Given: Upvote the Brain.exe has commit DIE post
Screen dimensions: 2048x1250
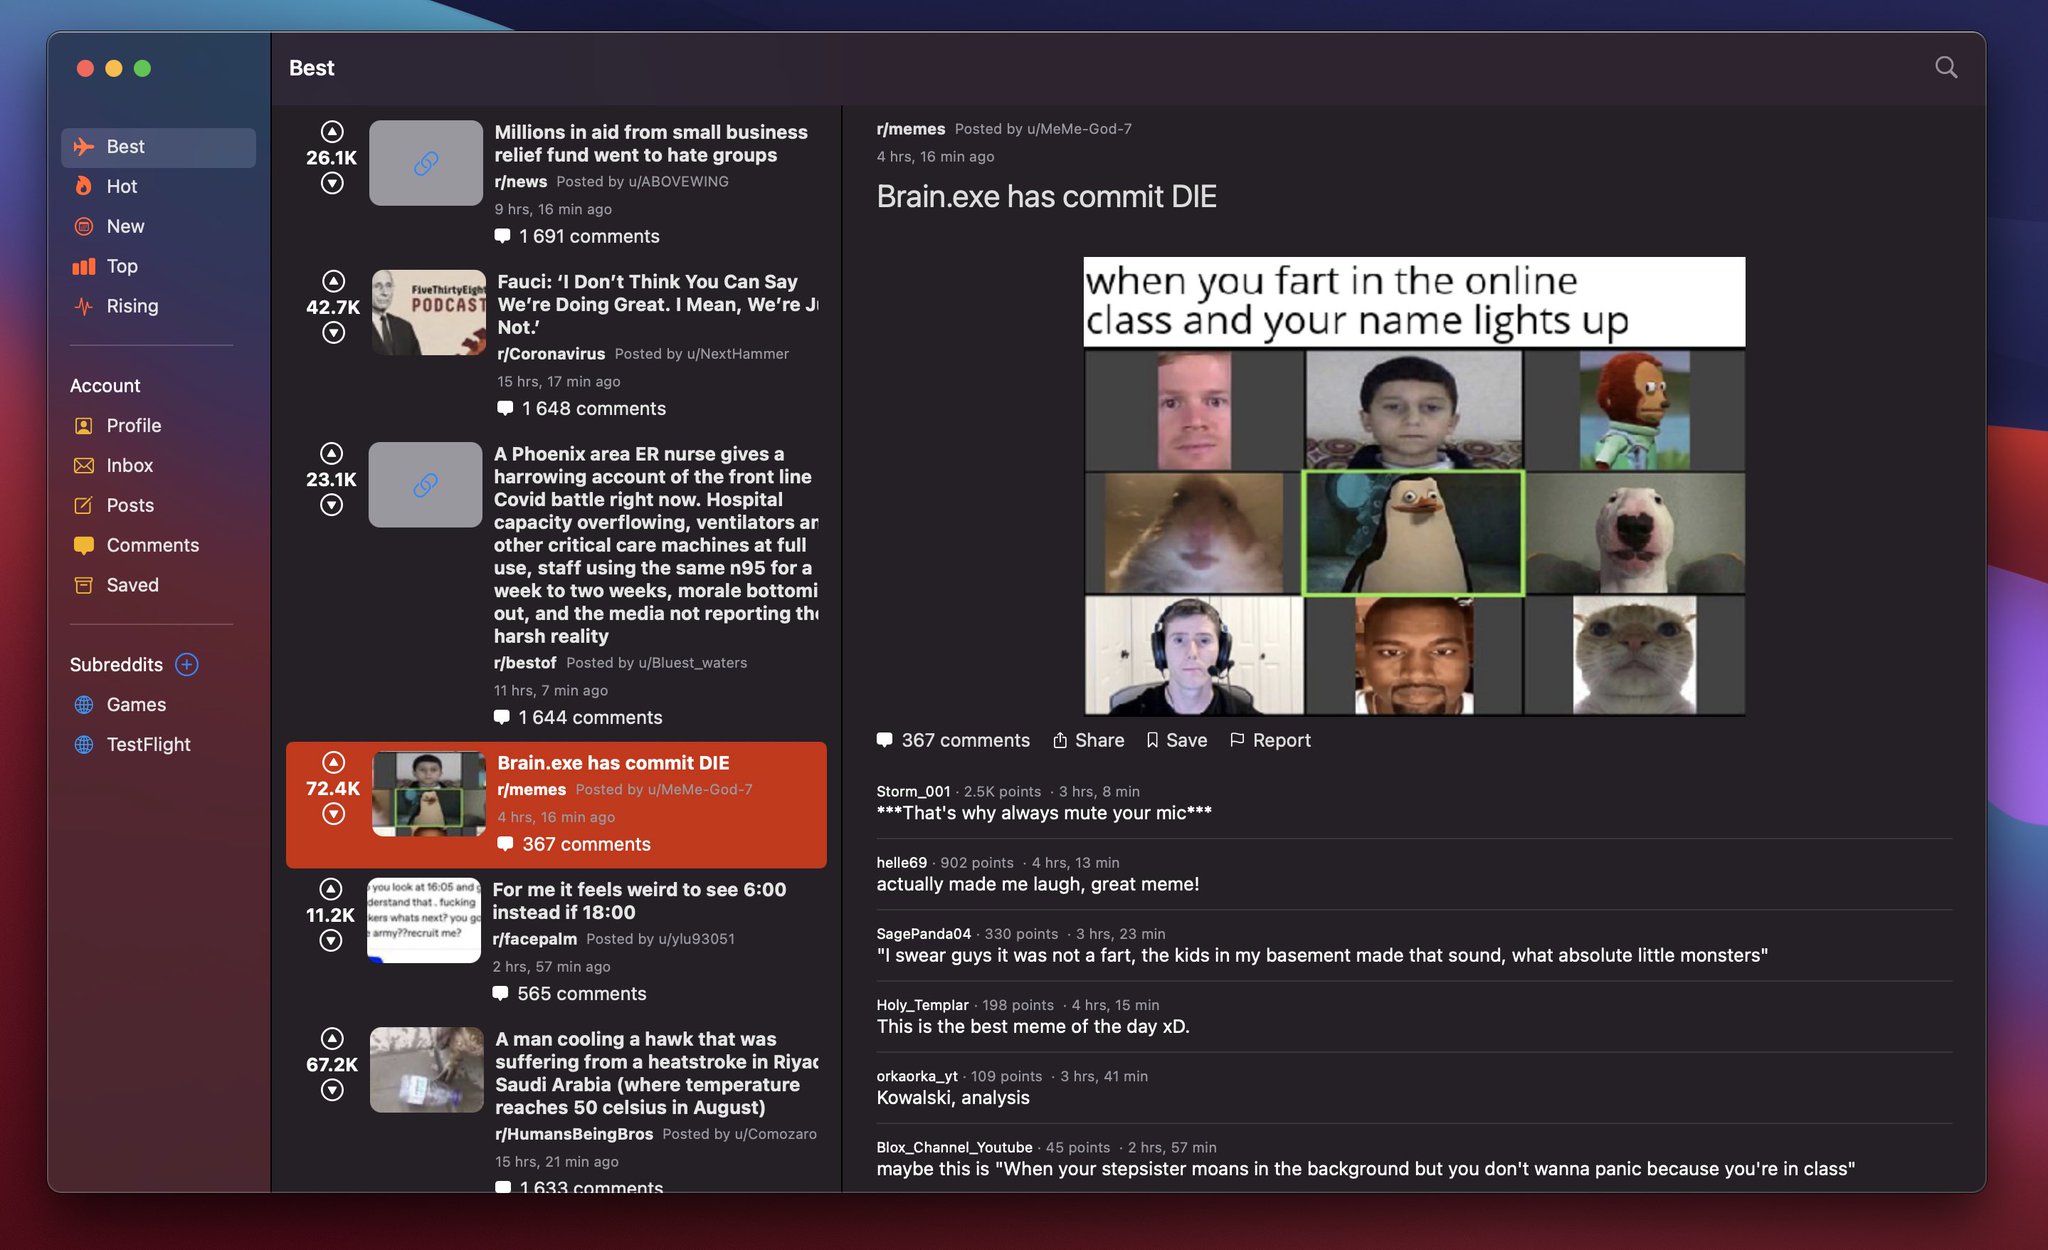Looking at the screenshot, I should tap(333, 762).
